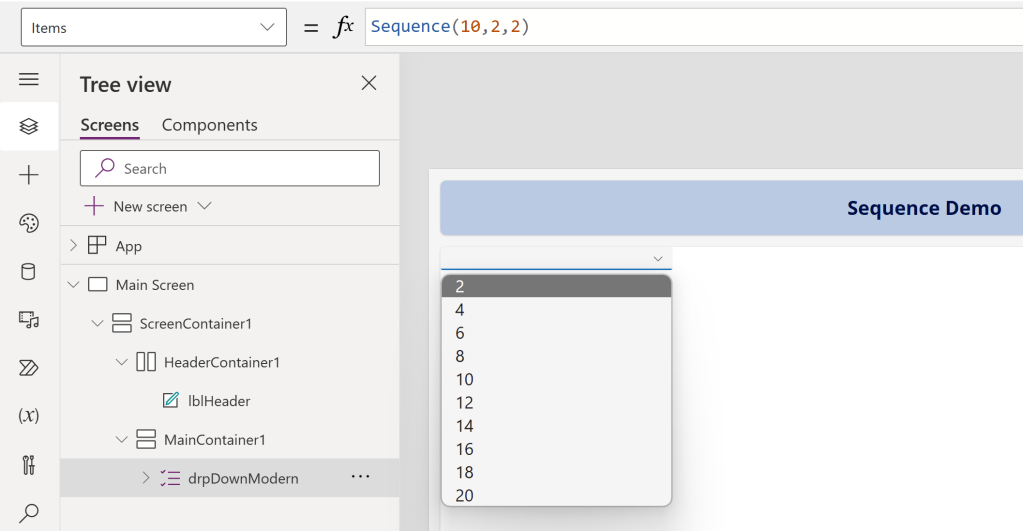Open the hamburger menu icon
The image size is (1023, 531).
coord(29,79)
